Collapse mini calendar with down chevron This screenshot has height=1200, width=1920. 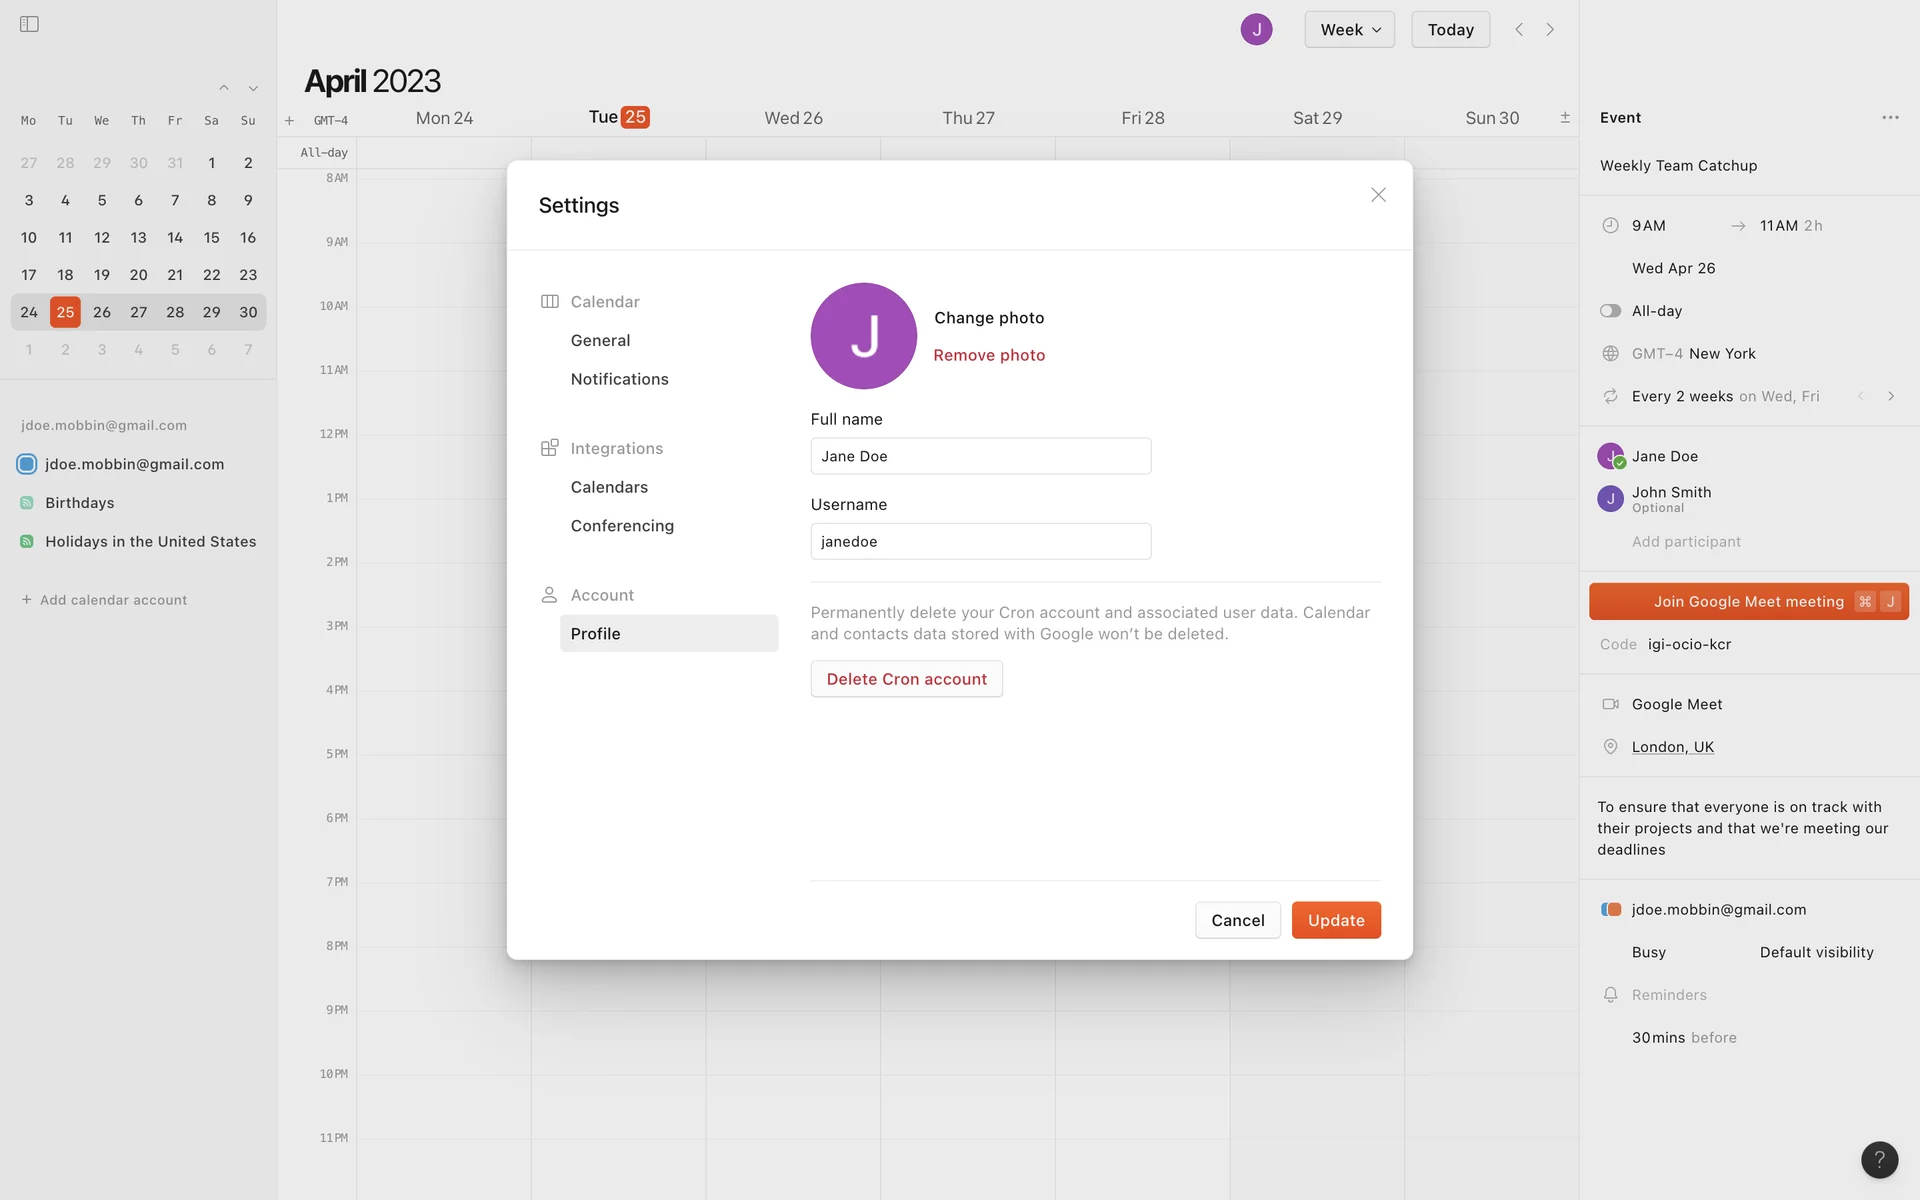pyautogui.click(x=253, y=89)
